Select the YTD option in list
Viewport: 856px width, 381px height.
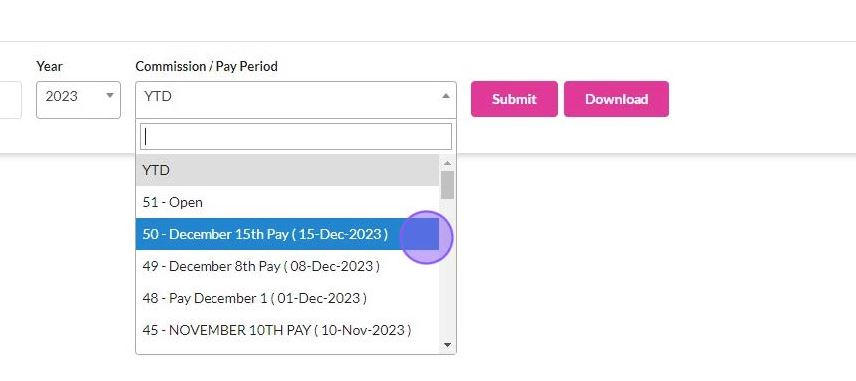(287, 170)
